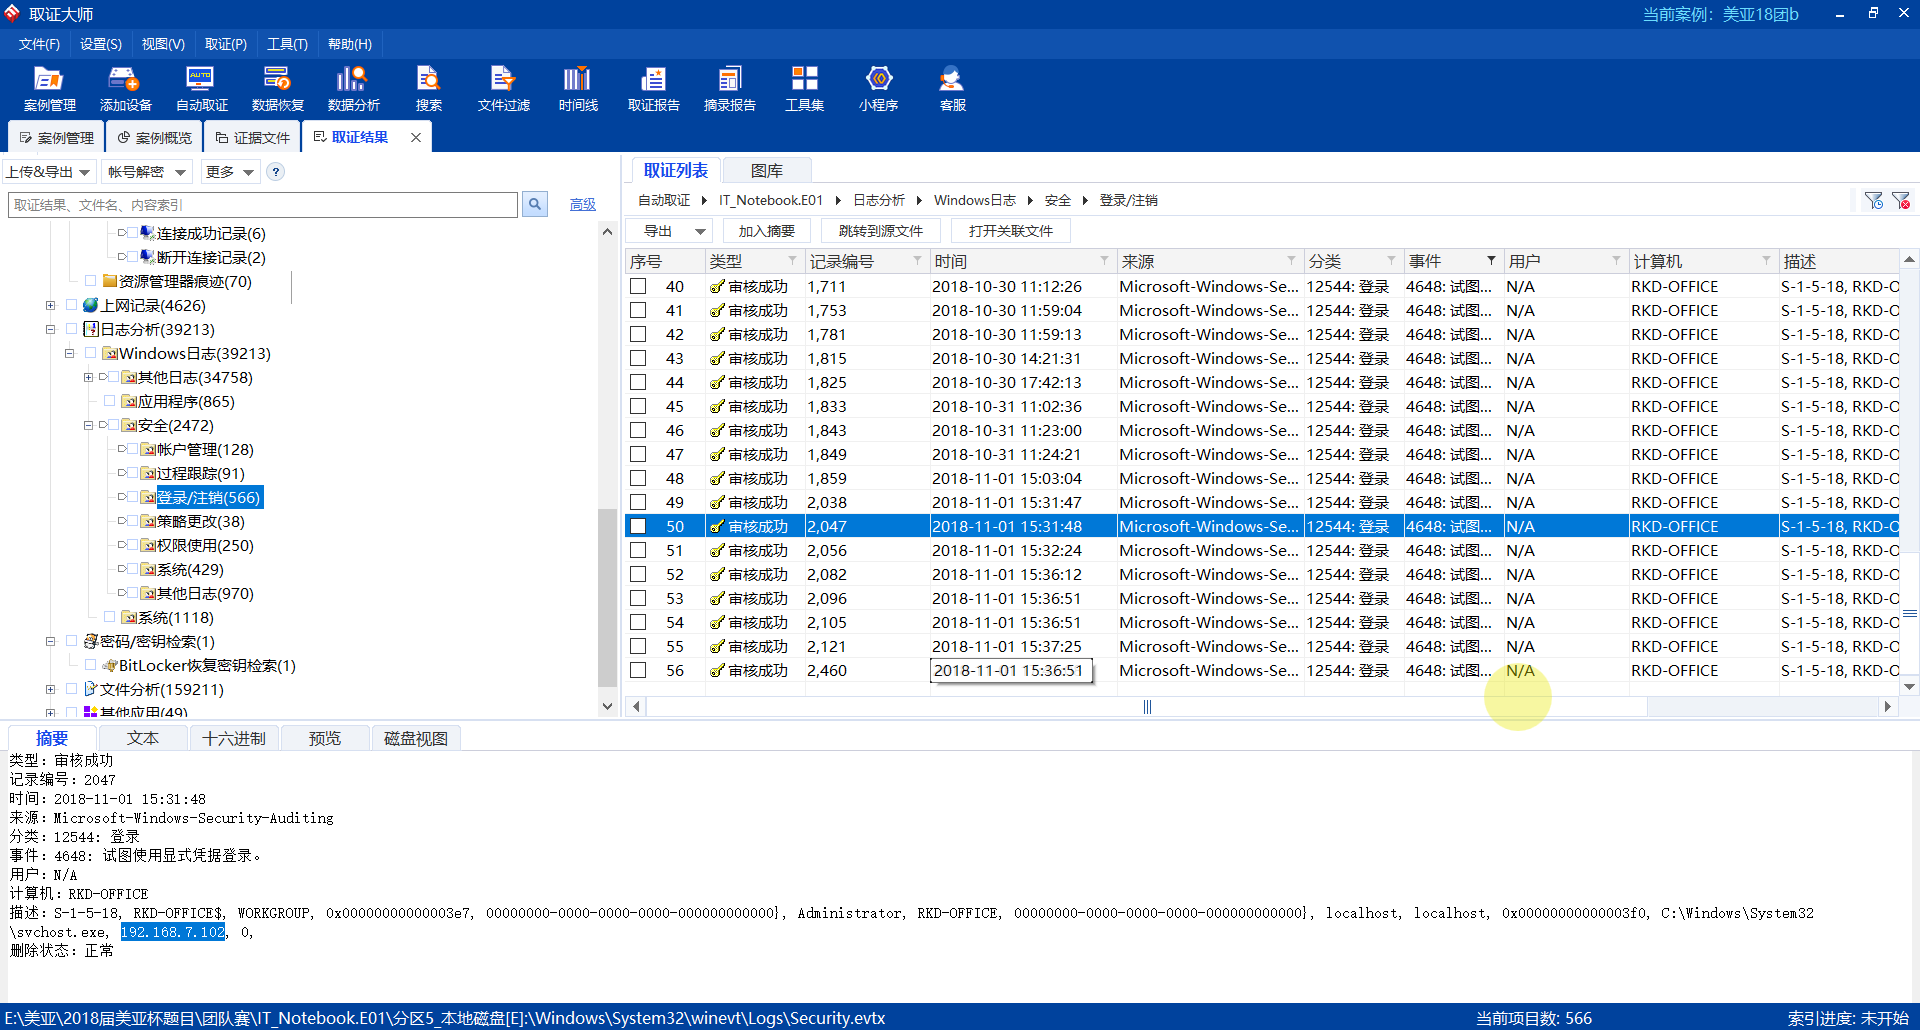This screenshot has height=1030, width=1920.
Task: Open the 导出 dropdown button
Action: point(668,231)
